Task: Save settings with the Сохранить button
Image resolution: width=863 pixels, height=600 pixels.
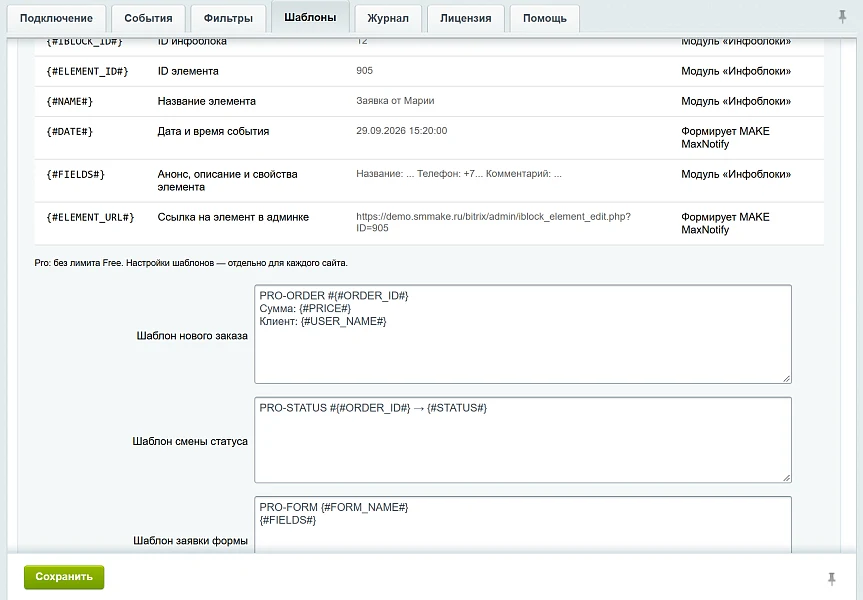Action: point(64,577)
